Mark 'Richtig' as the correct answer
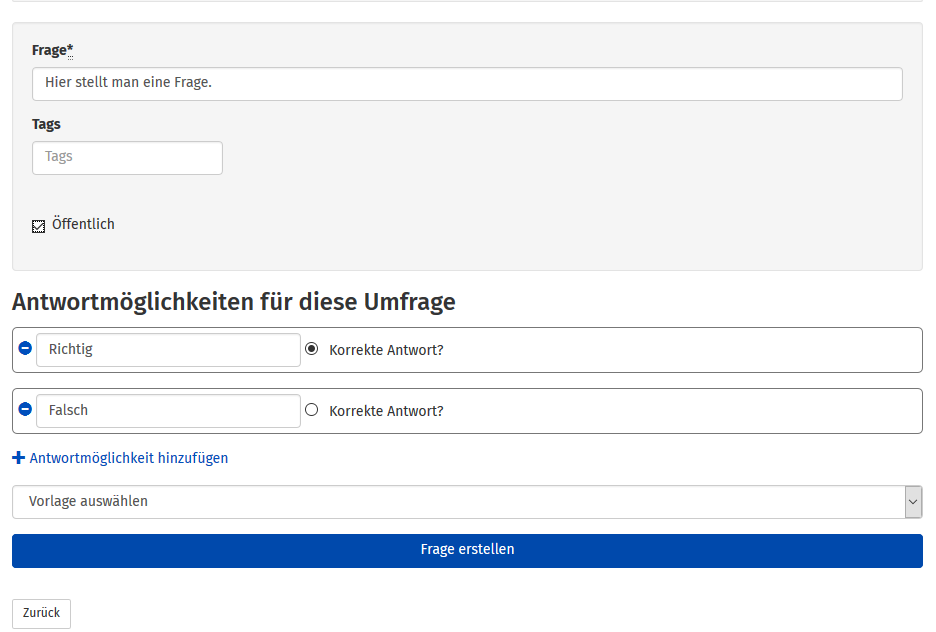This screenshot has width=936, height=632. tap(312, 349)
